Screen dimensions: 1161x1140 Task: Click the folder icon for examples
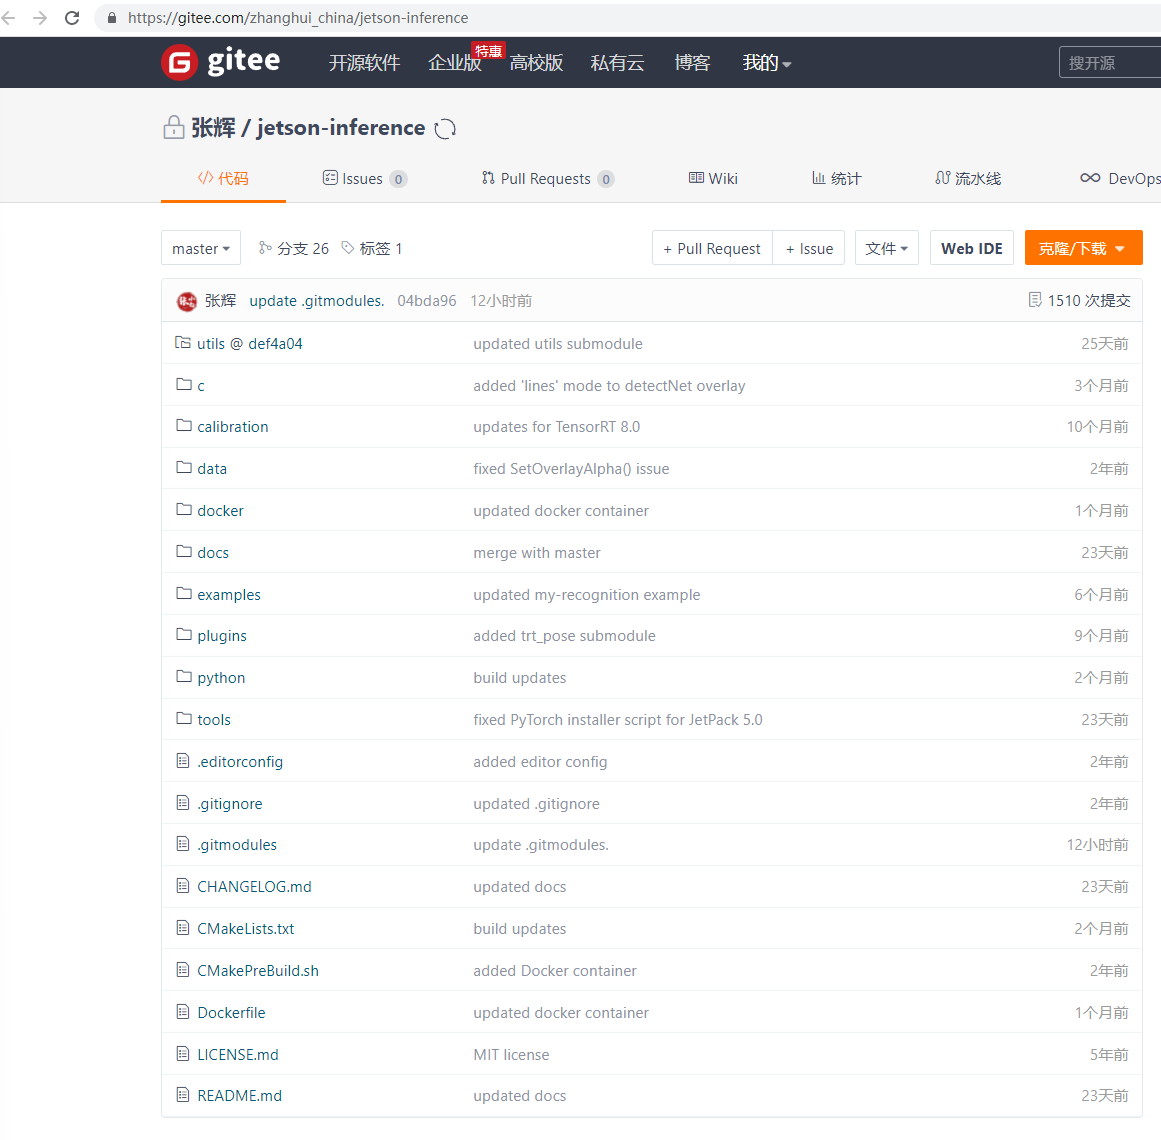pos(184,593)
